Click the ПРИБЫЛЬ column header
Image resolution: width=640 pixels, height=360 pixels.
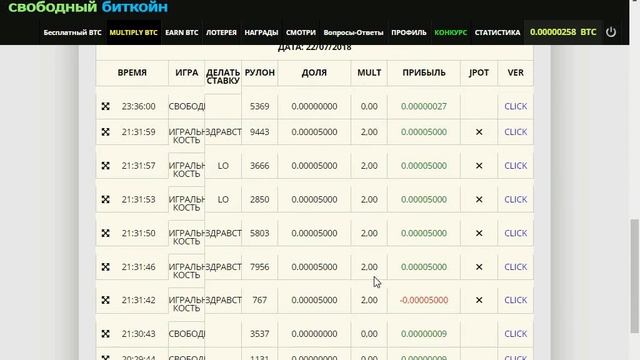pyautogui.click(x=424, y=73)
